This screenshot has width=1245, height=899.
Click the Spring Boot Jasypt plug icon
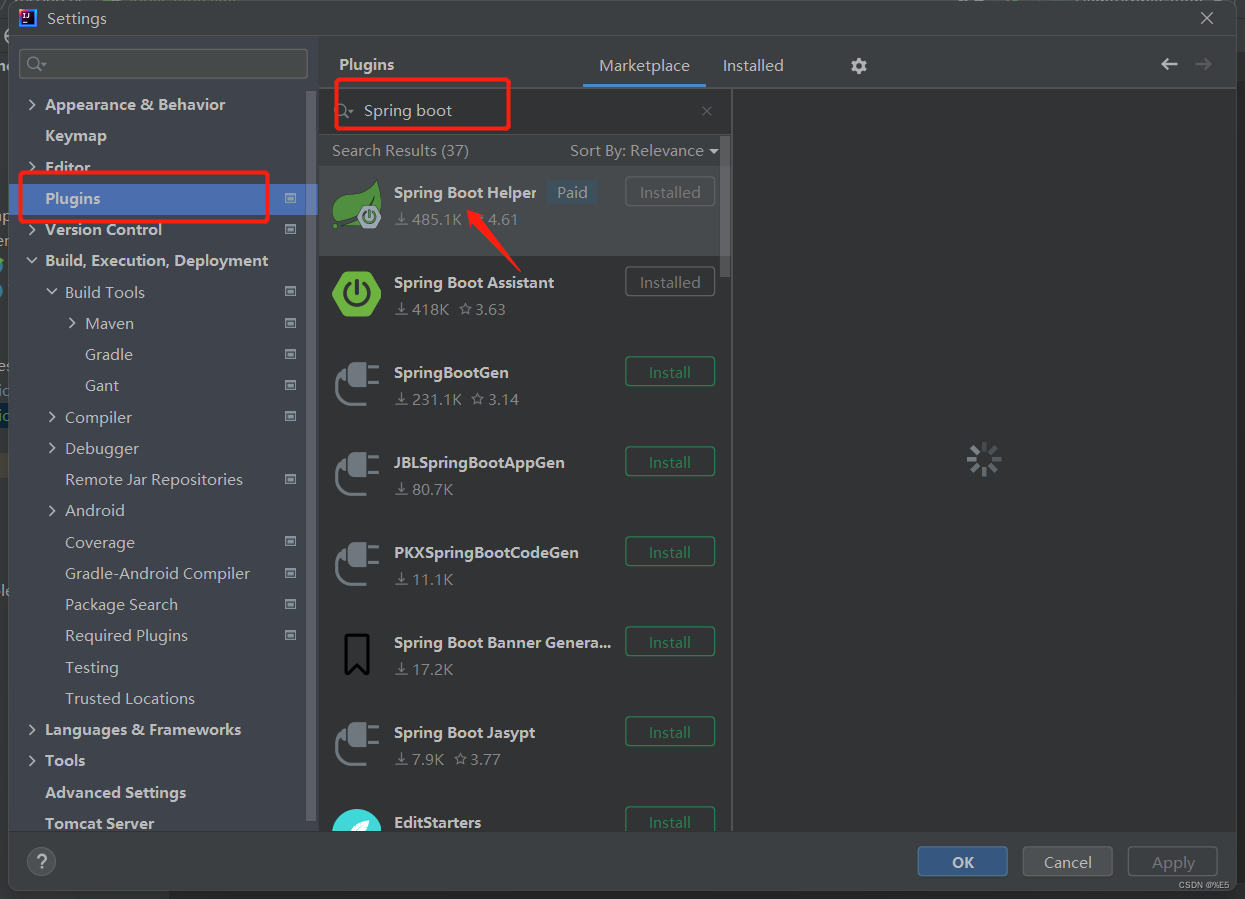(357, 744)
